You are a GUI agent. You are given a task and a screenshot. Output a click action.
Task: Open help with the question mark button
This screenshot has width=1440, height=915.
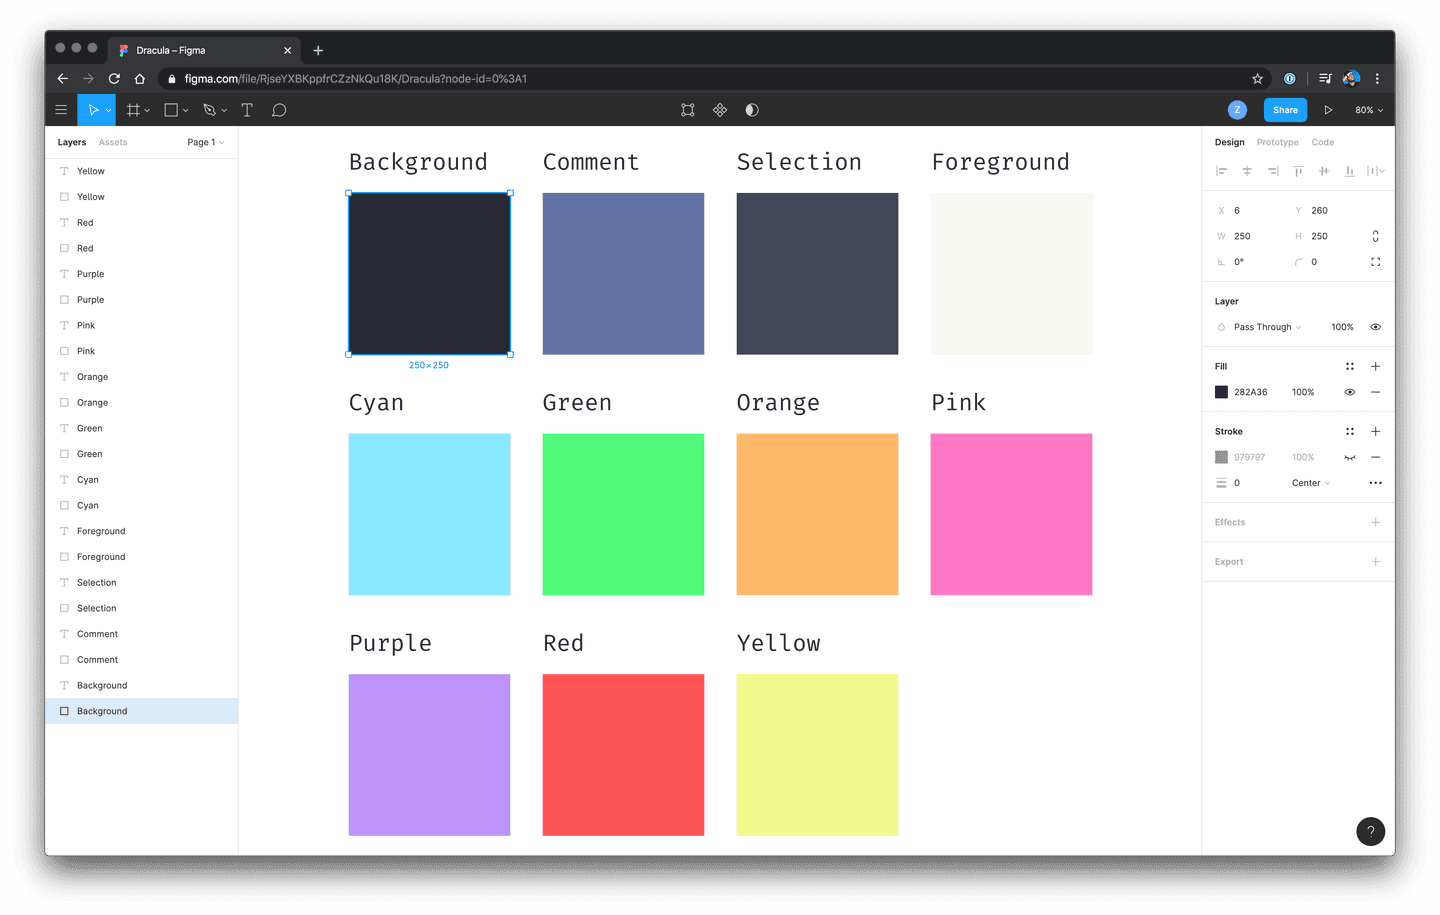pyautogui.click(x=1370, y=831)
